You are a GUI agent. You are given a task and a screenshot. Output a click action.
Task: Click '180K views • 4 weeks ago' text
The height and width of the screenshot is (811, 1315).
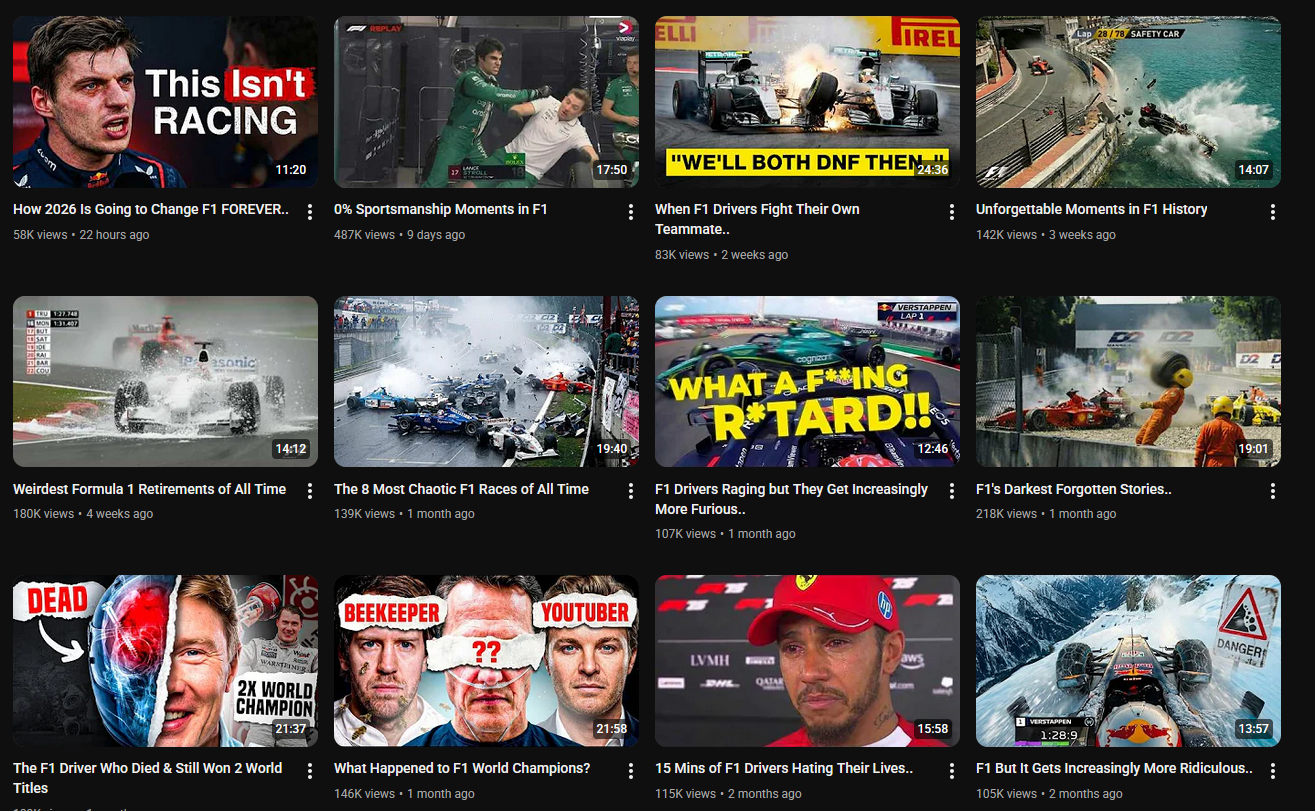[x=83, y=514]
